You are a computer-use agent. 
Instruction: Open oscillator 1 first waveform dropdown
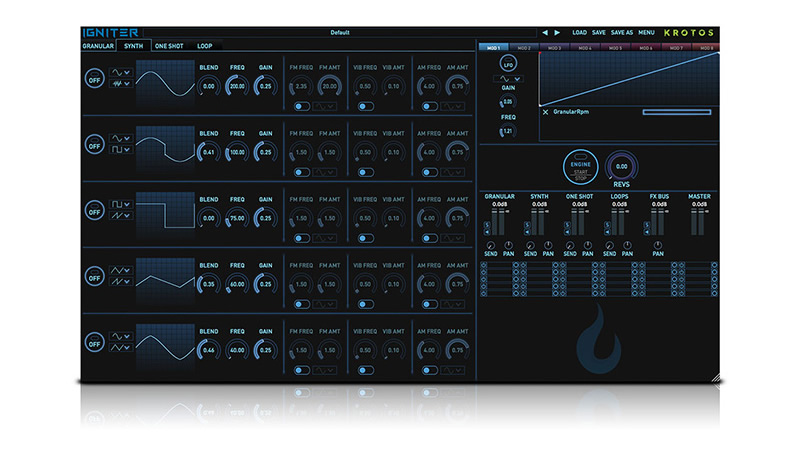pos(121,73)
